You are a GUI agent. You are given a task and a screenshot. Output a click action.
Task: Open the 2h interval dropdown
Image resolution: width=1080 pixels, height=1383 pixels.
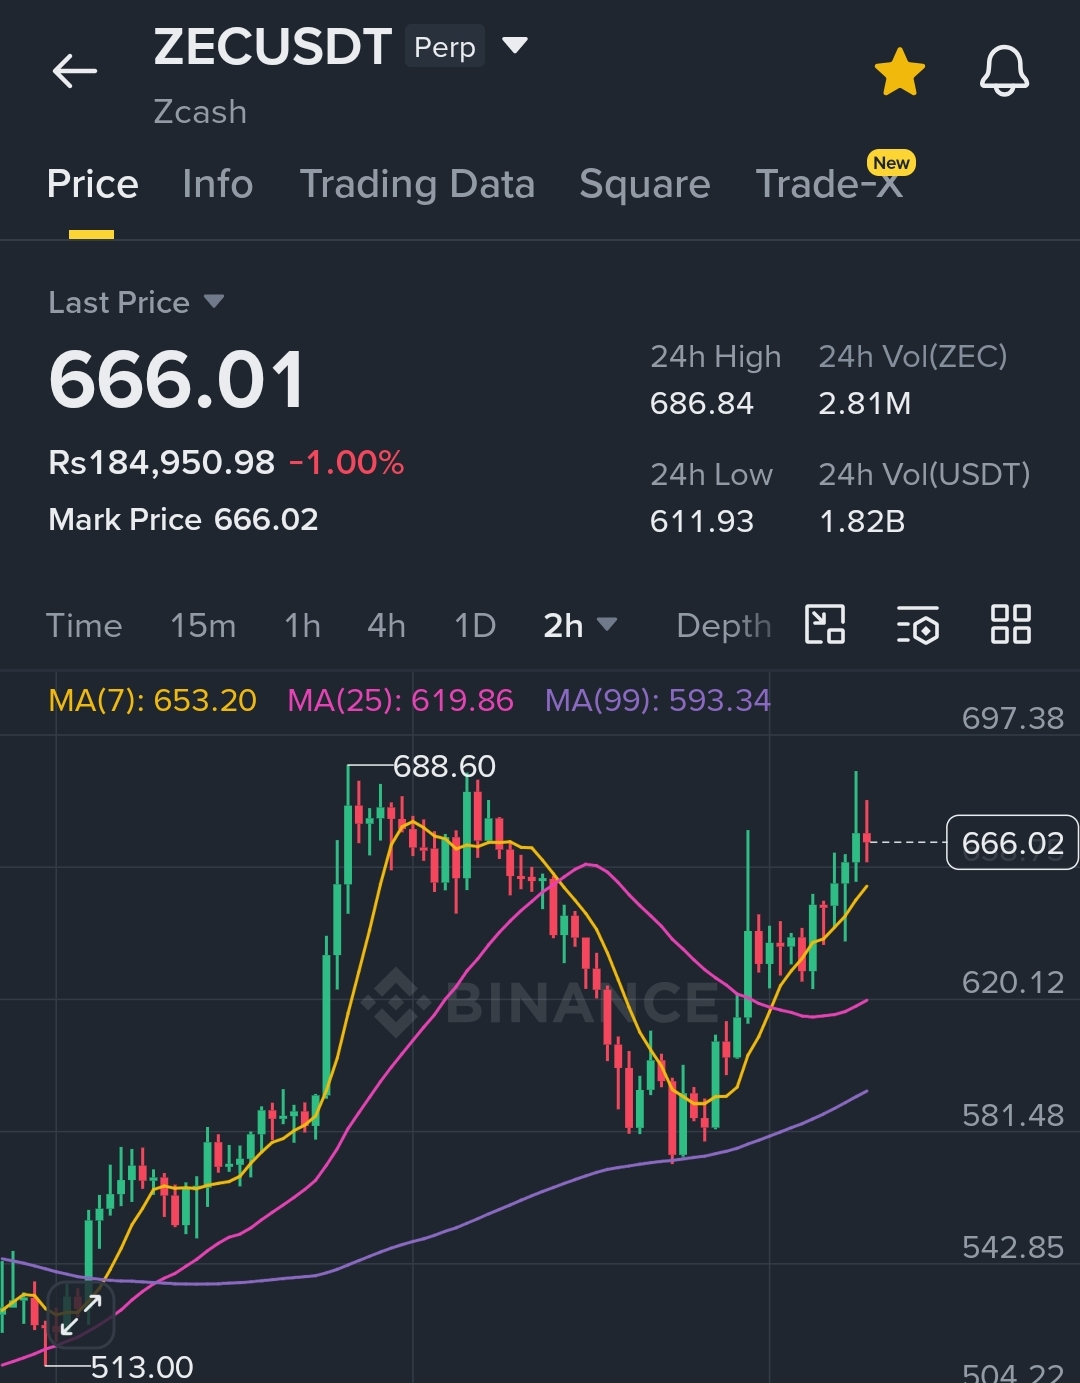(x=580, y=625)
